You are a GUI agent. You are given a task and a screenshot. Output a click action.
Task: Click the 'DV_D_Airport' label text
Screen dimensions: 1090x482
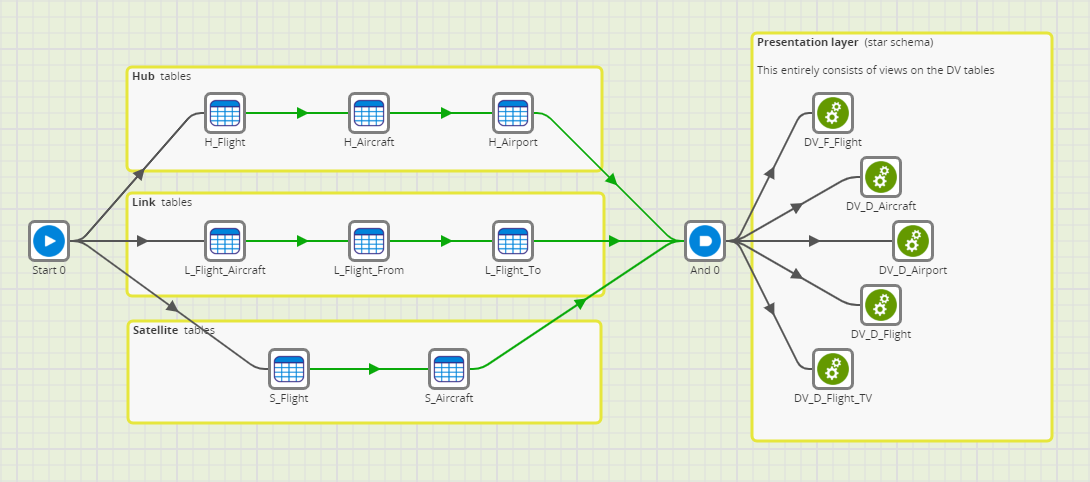tap(913, 270)
